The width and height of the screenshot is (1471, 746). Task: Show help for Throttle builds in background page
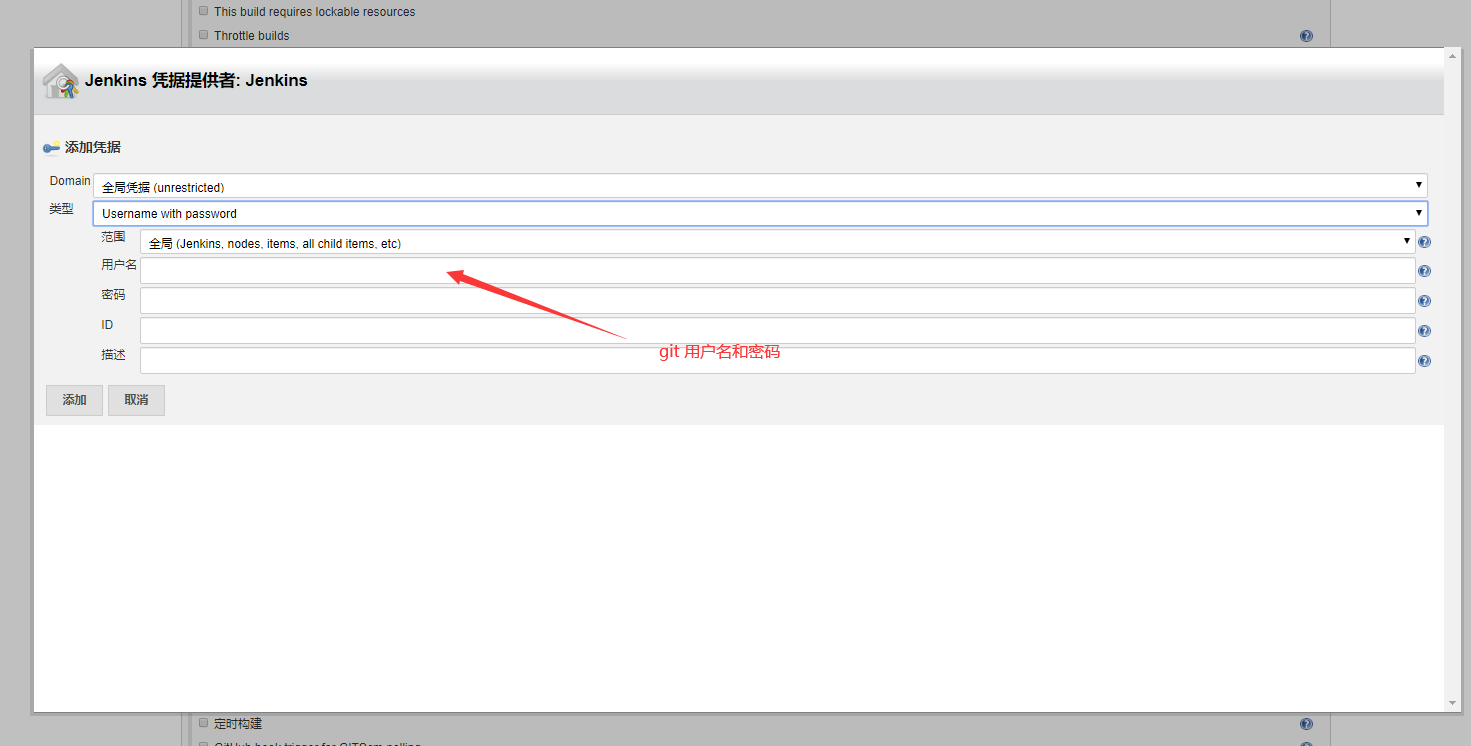pos(1306,36)
